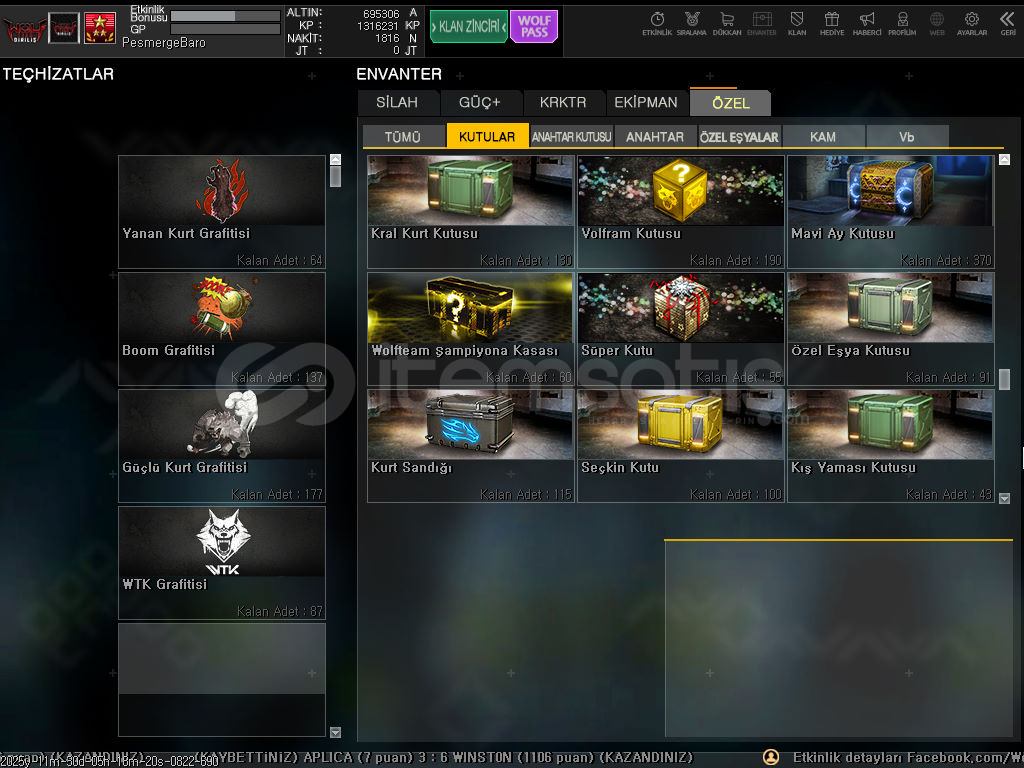Click the Etkinlik Bonusu progress bar
The height and width of the screenshot is (768, 1024).
click(225, 16)
